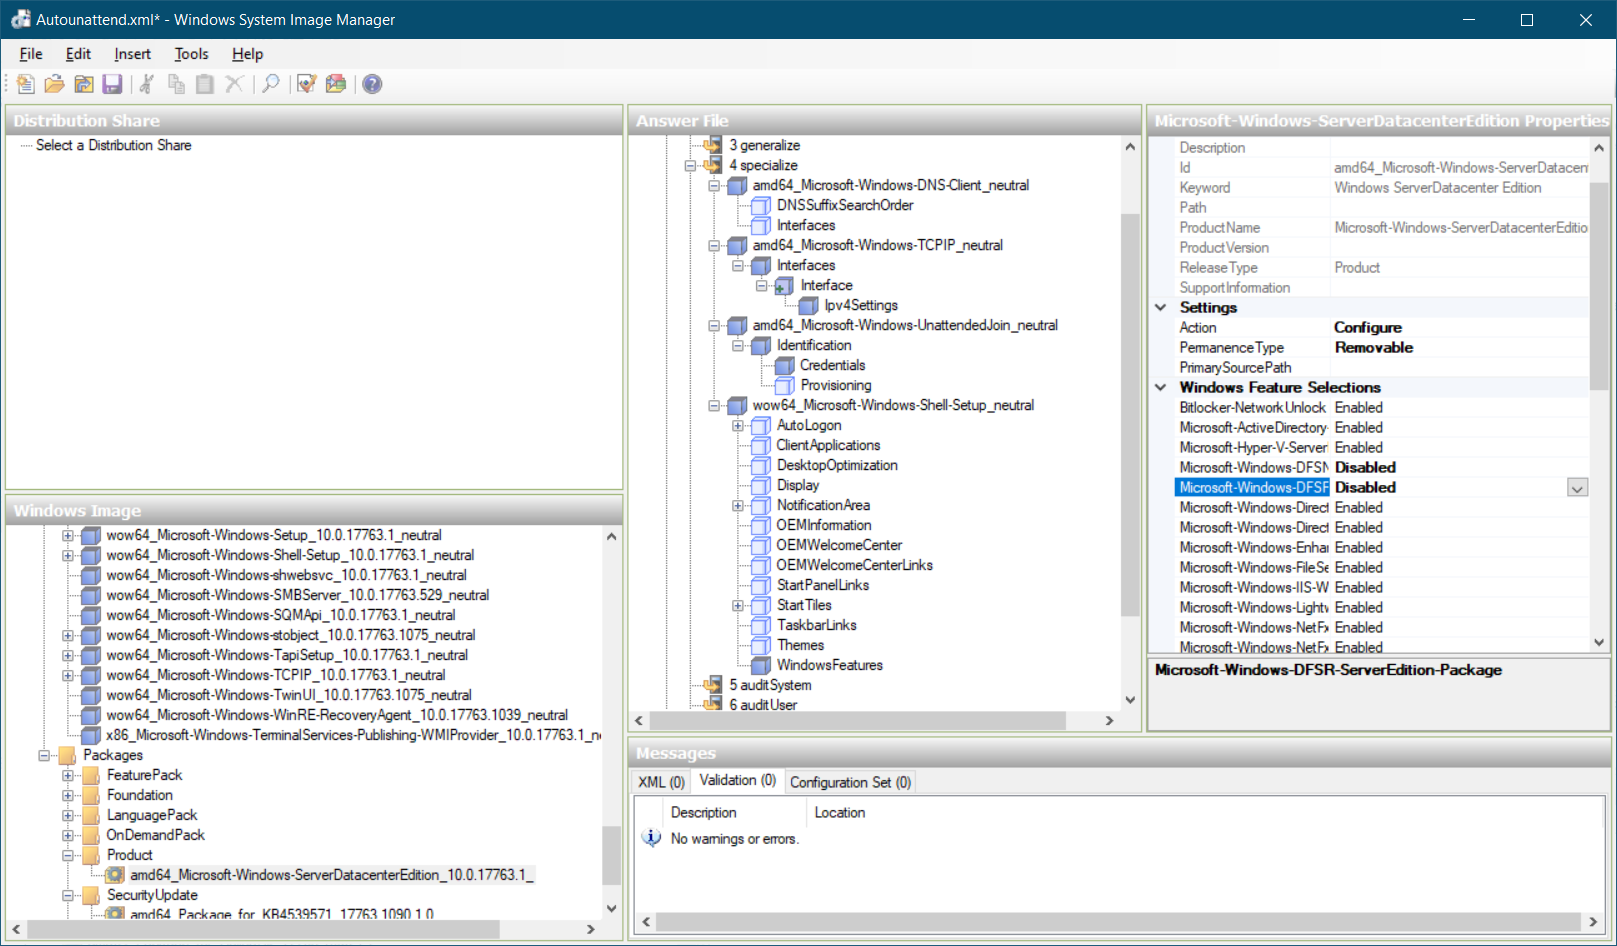Open dropdown for Microsoft-Windows-DFSR Disabled value
Screen dimensions: 1617x946
(1577, 488)
